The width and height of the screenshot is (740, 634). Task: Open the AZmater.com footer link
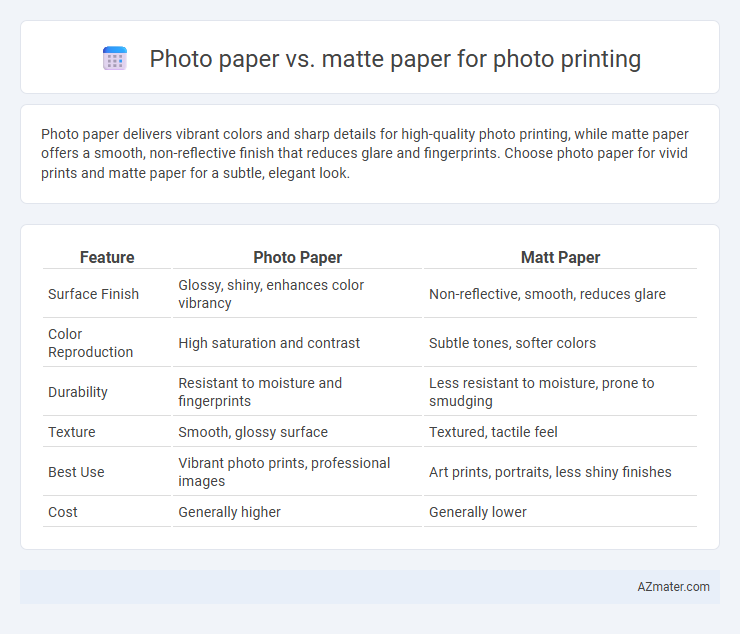point(673,587)
